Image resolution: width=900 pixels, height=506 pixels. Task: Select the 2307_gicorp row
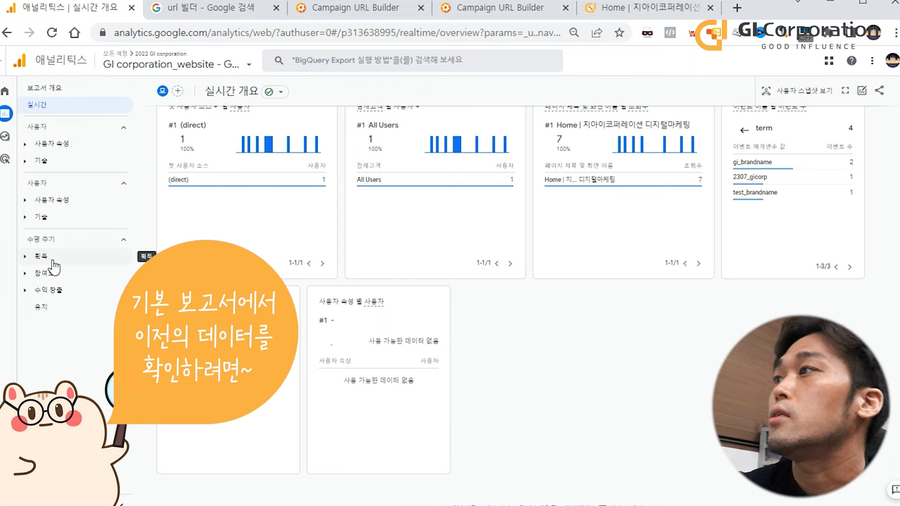coord(793,177)
